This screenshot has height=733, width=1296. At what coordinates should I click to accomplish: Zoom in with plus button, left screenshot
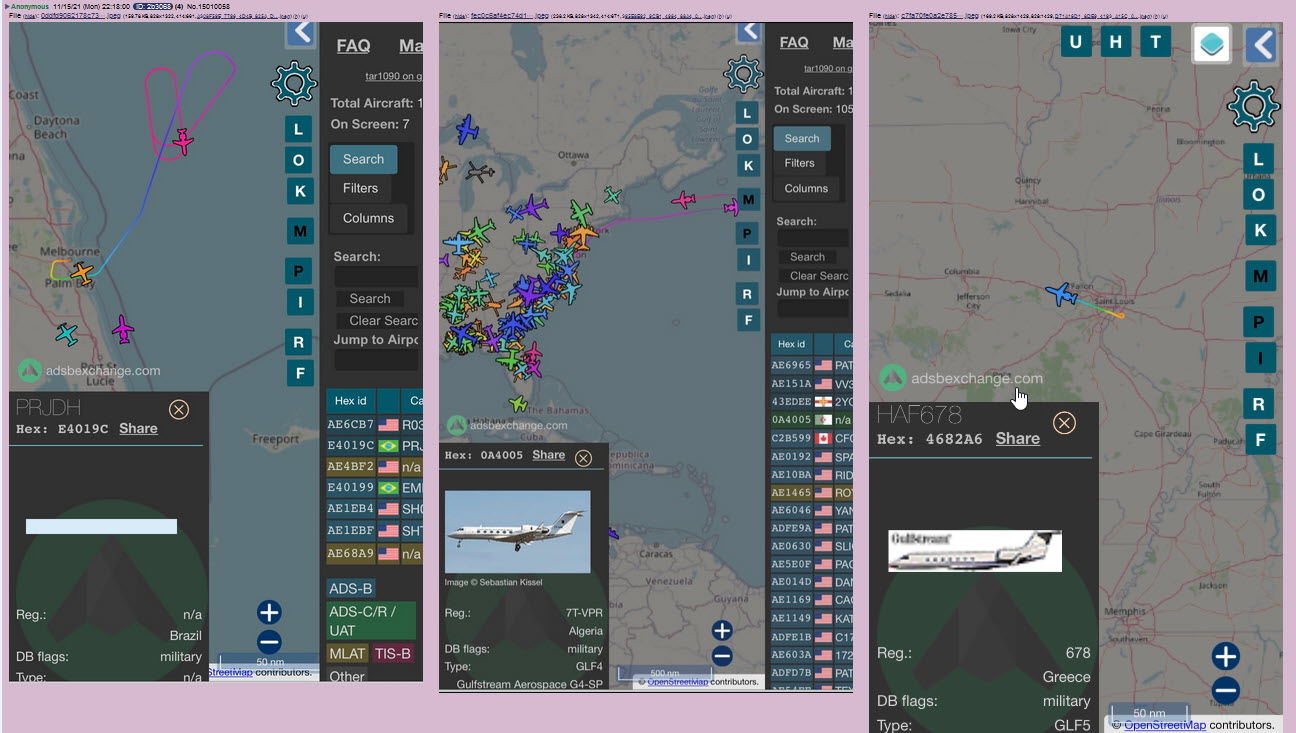tap(269, 612)
